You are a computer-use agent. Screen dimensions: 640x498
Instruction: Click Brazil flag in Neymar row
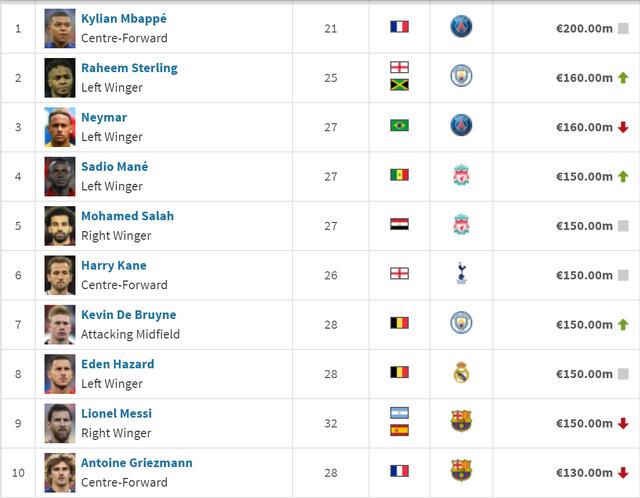click(x=399, y=125)
